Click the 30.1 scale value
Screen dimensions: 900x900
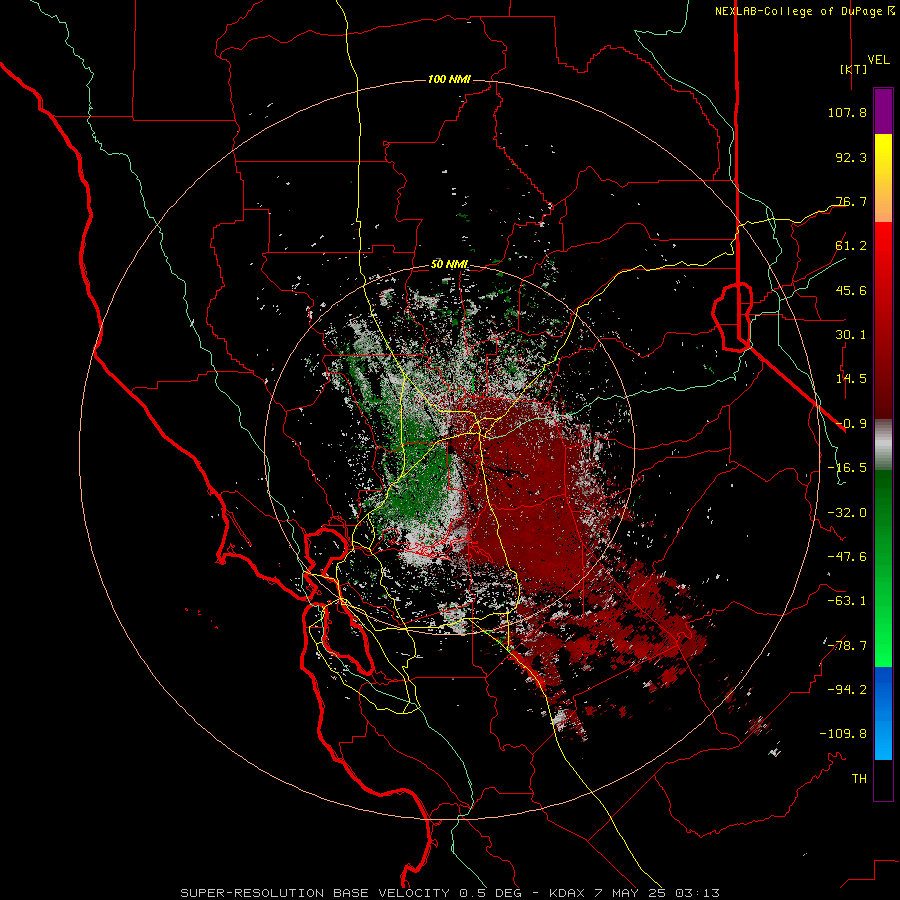click(851, 335)
